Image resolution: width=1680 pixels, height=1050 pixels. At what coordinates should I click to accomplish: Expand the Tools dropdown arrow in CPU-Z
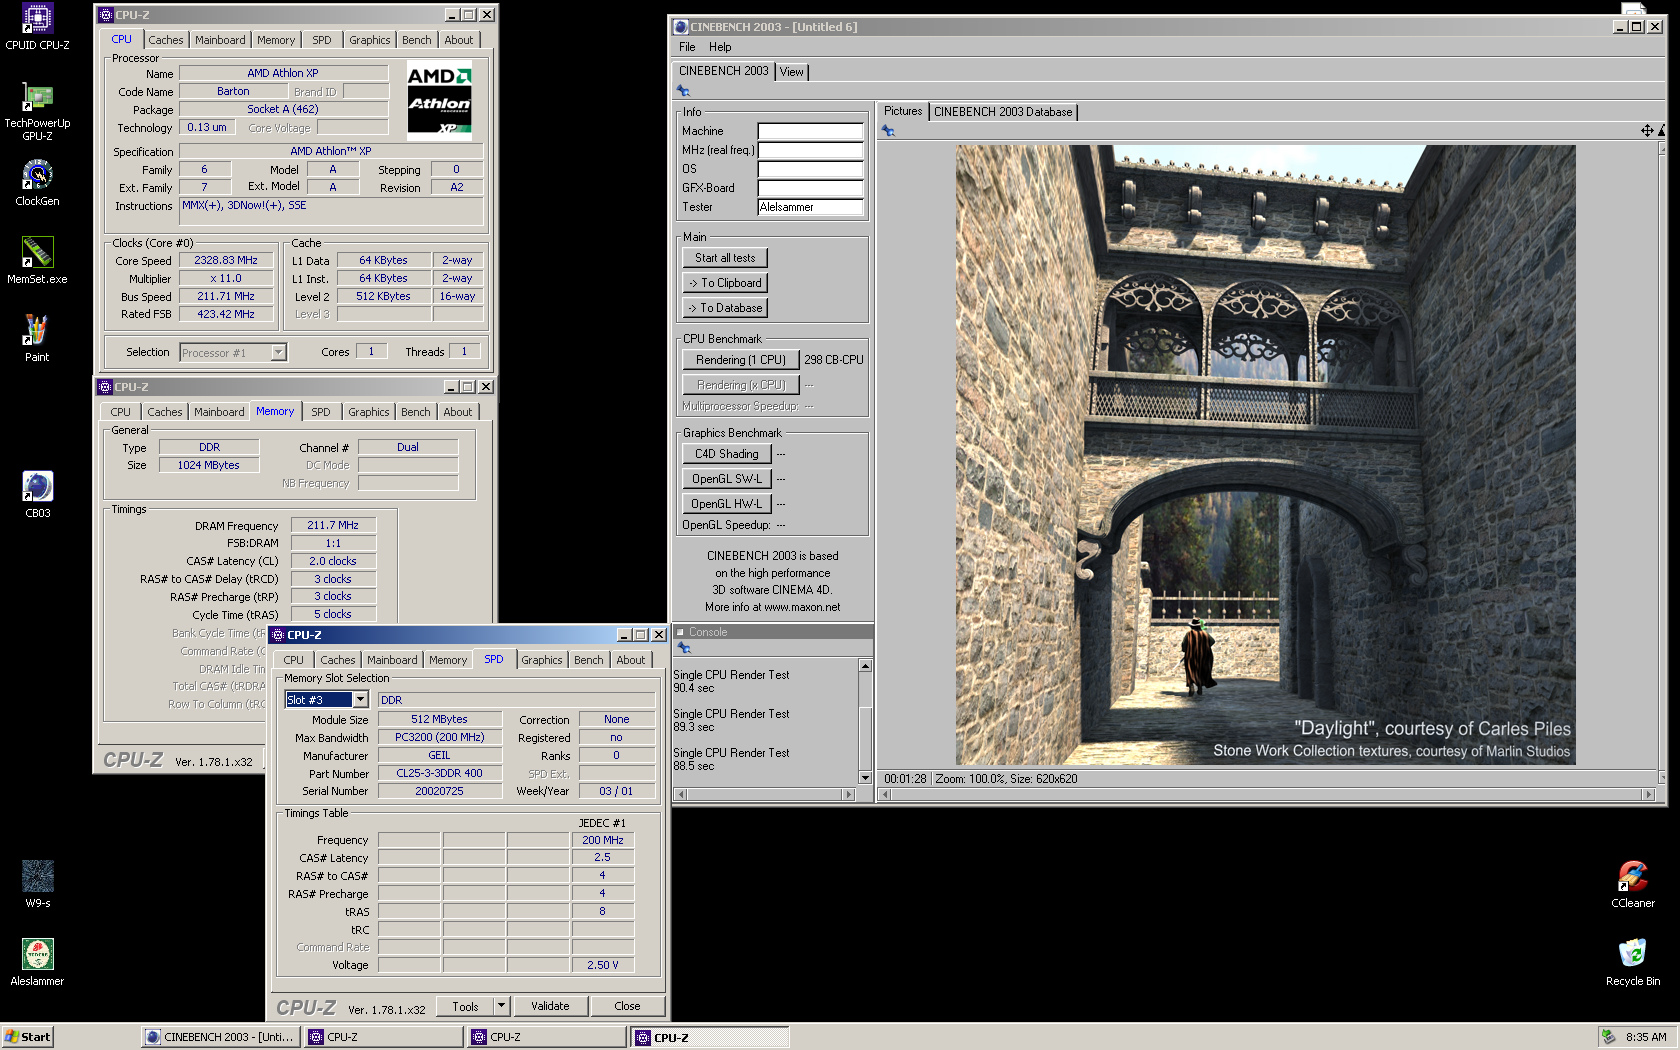tap(502, 1006)
